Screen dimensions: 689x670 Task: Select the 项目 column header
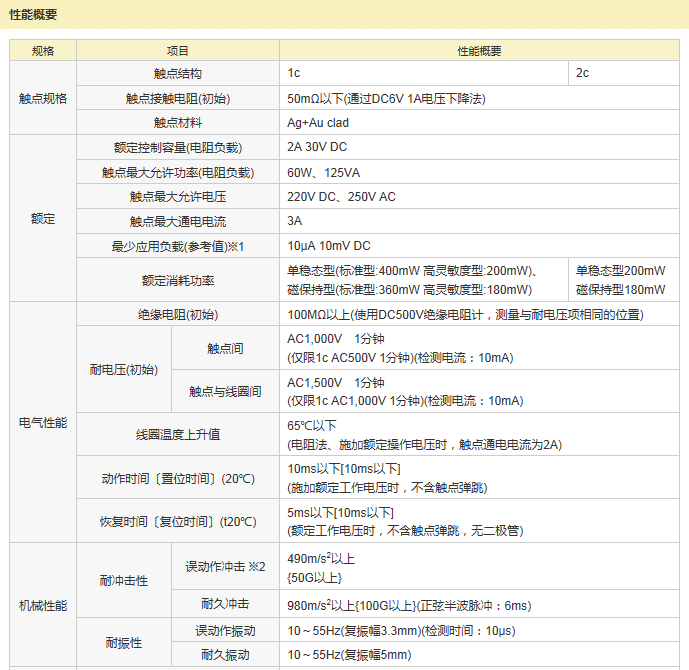pyautogui.click(x=178, y=51)
